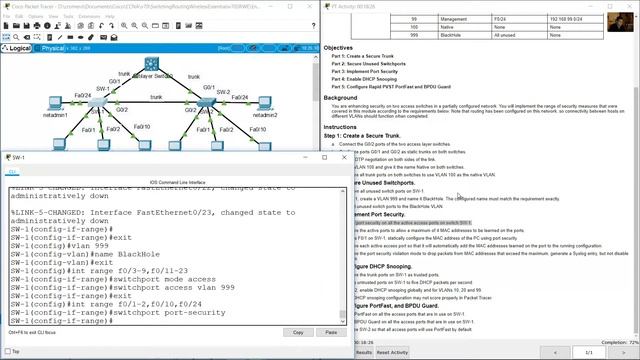Select the netadmin2 PC
The image size is (640, 360).
point(265,102)
